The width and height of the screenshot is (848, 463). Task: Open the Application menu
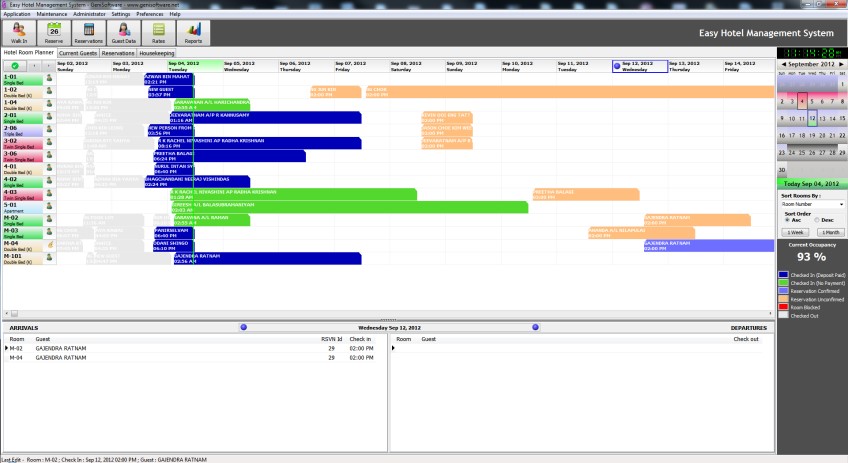click(x=17, y=14)
